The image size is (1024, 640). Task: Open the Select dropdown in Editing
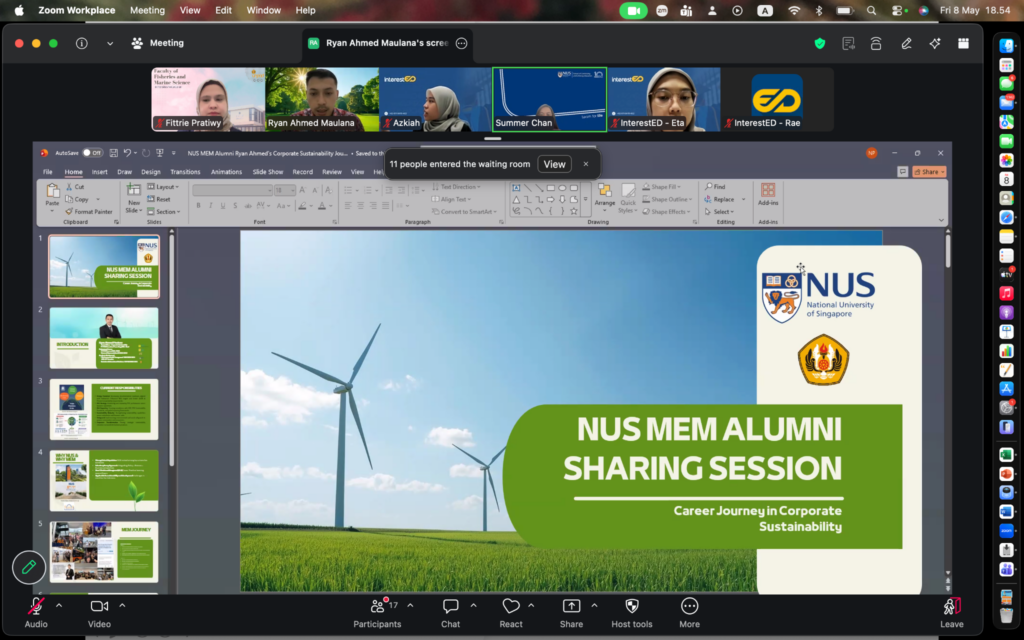pyautogui.click(x=719, y=212)
